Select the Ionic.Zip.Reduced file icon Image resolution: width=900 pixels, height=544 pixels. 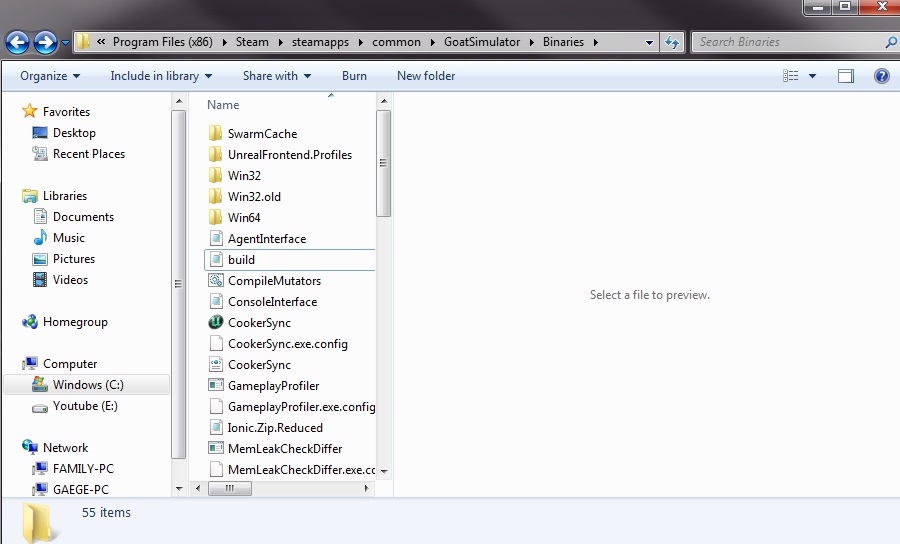(216, 428)
